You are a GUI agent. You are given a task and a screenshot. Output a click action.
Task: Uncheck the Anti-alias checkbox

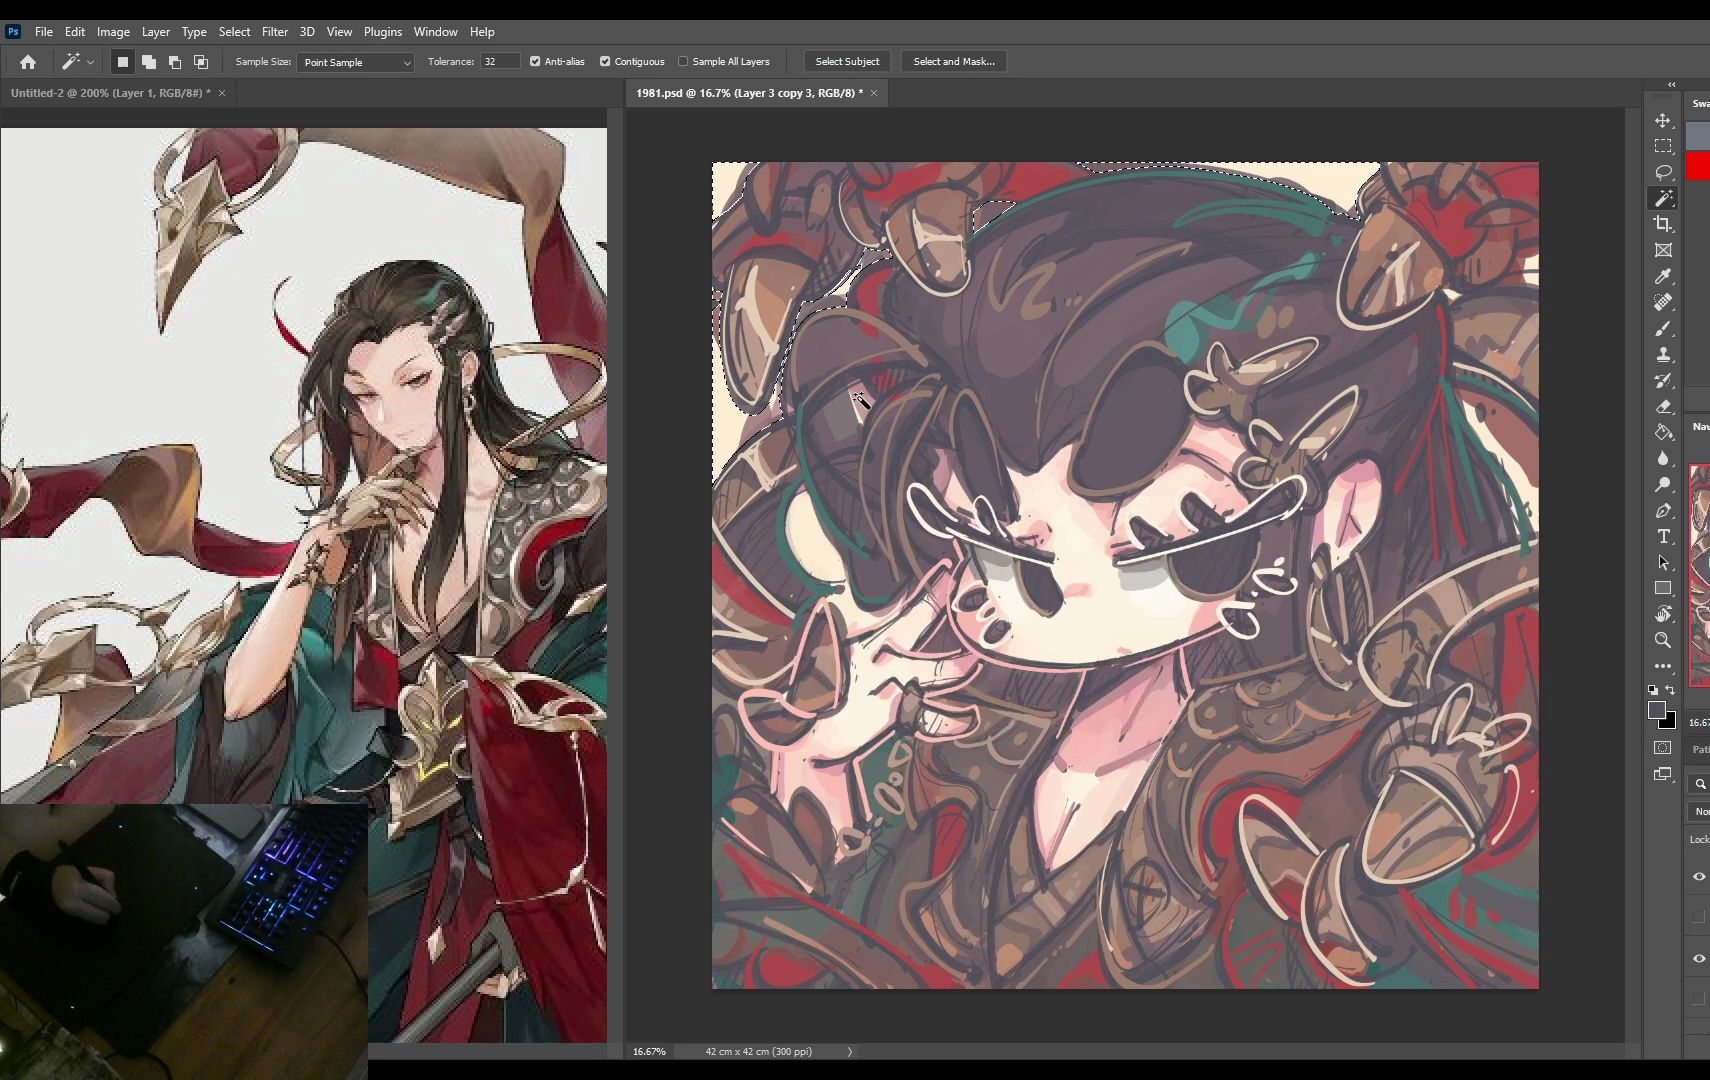click(535, 61)
